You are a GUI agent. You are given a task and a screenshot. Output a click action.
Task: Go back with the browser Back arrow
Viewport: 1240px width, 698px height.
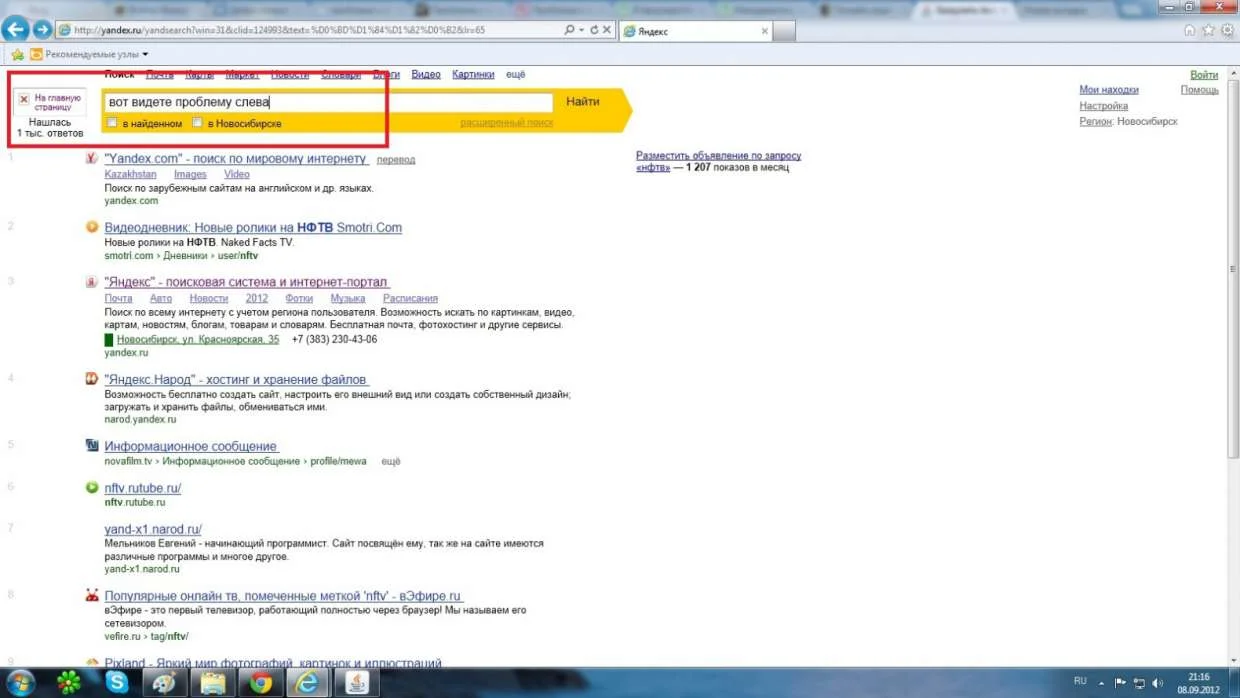pos(15,30)
